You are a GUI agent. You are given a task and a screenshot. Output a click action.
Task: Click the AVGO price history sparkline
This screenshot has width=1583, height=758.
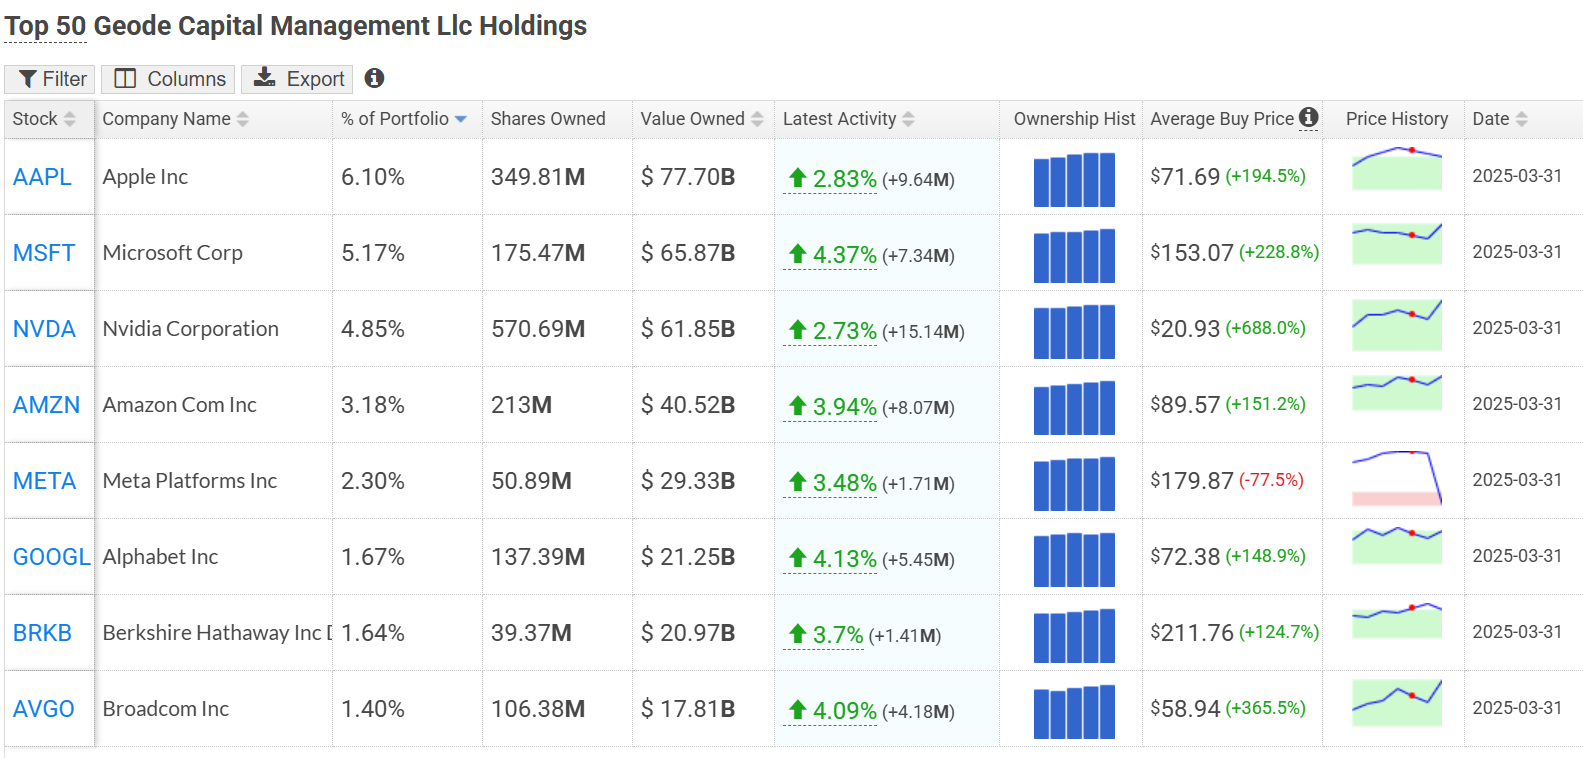coord(1397,702)
